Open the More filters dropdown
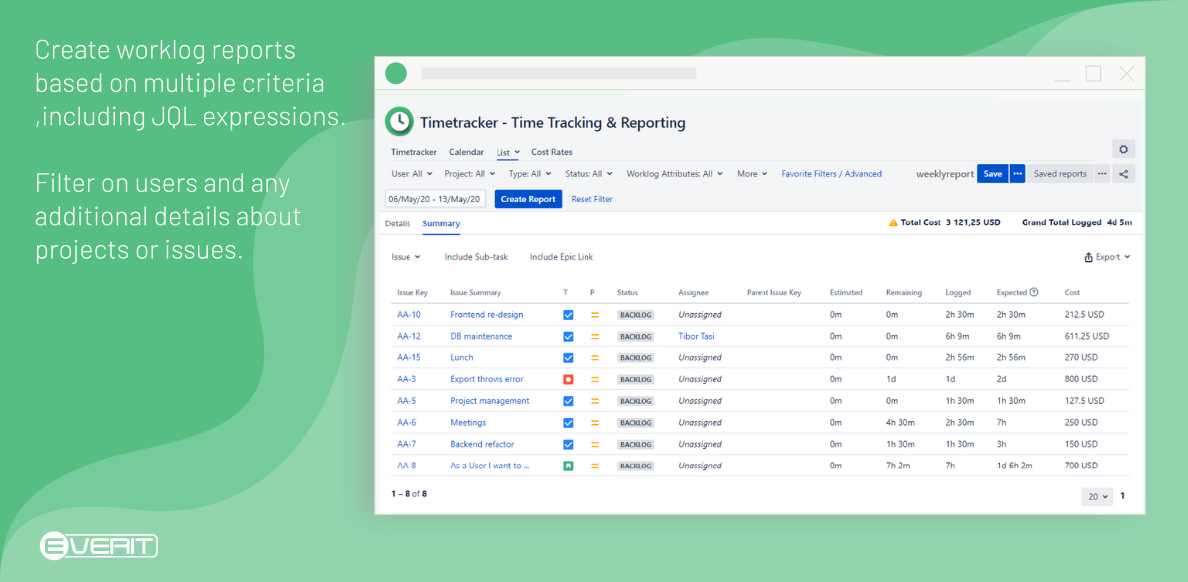The height and width of the screenshot is (582, 1188). (x=752, y=174)
